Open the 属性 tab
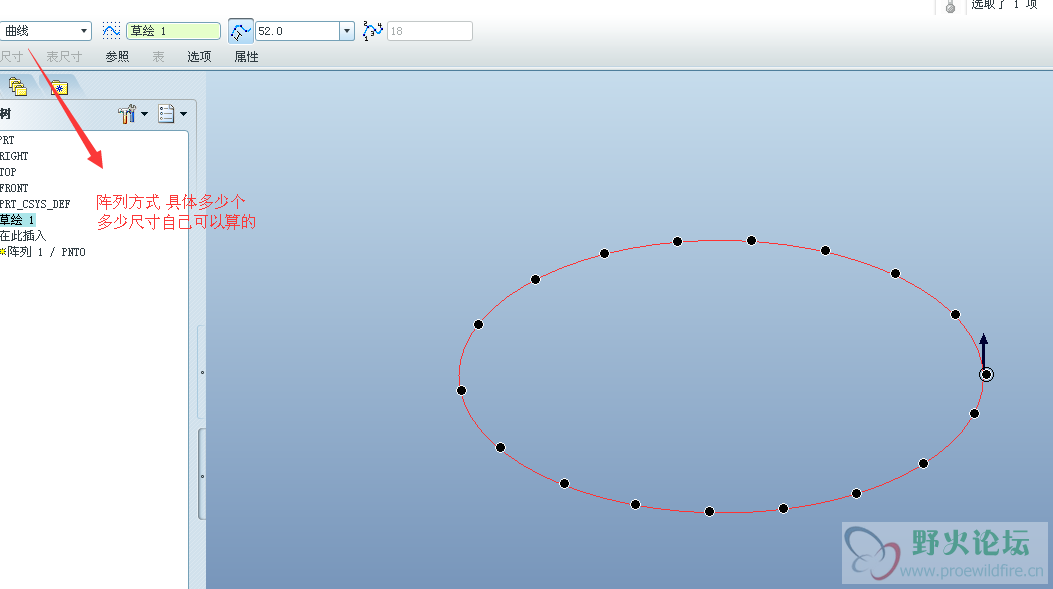The height and width of the screenshot is (589, 1053). click(x=246, y=56)
